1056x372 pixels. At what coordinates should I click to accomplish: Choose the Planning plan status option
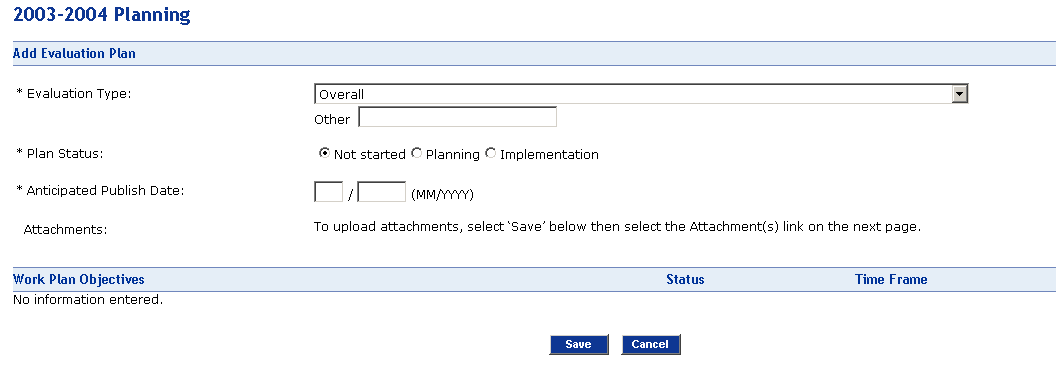[x=416, y=153]
